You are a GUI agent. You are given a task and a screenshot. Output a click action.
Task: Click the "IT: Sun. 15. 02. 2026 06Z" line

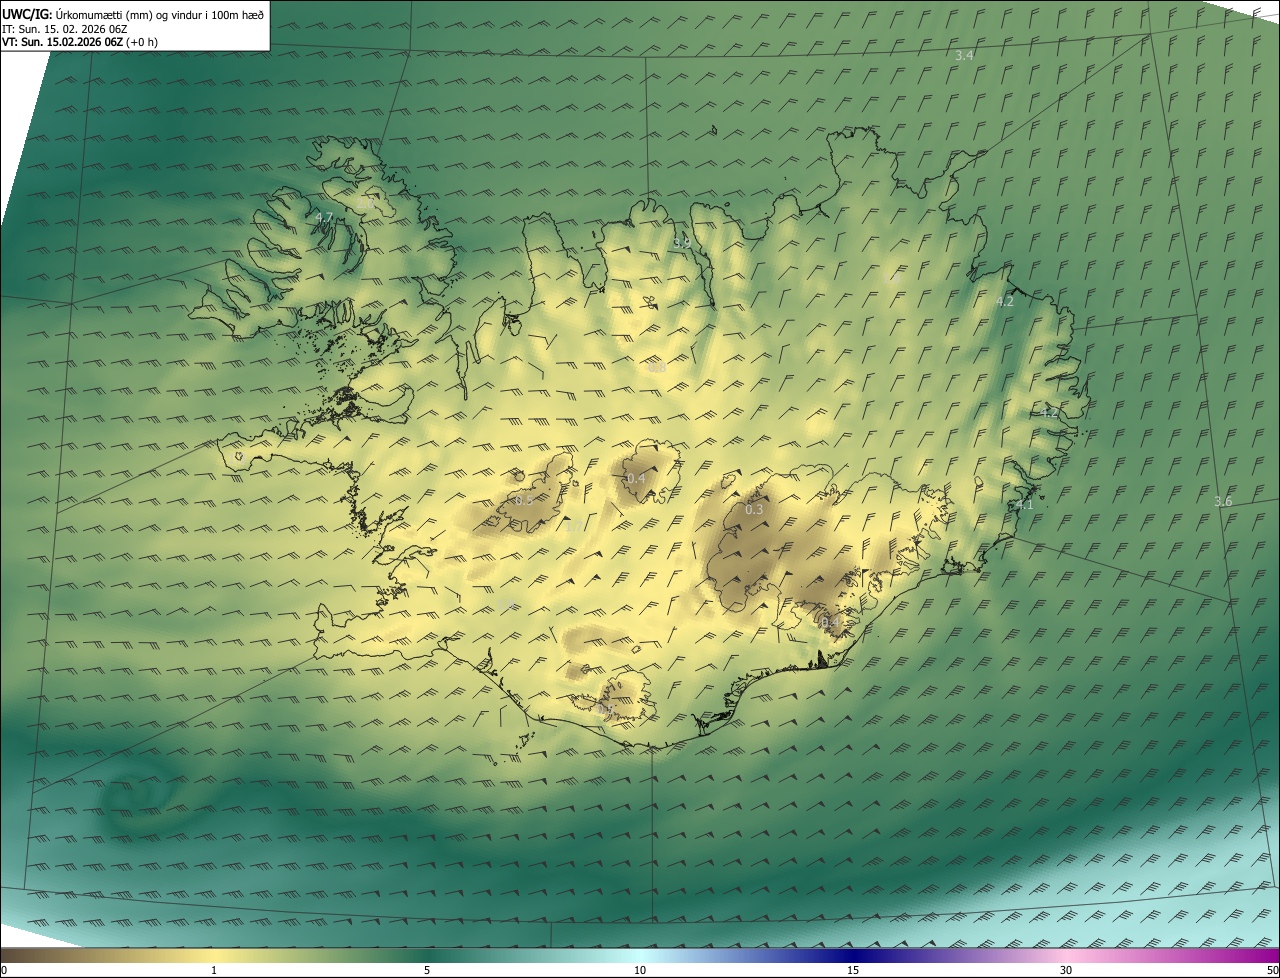pyautogui.click(x=65, y=28)
